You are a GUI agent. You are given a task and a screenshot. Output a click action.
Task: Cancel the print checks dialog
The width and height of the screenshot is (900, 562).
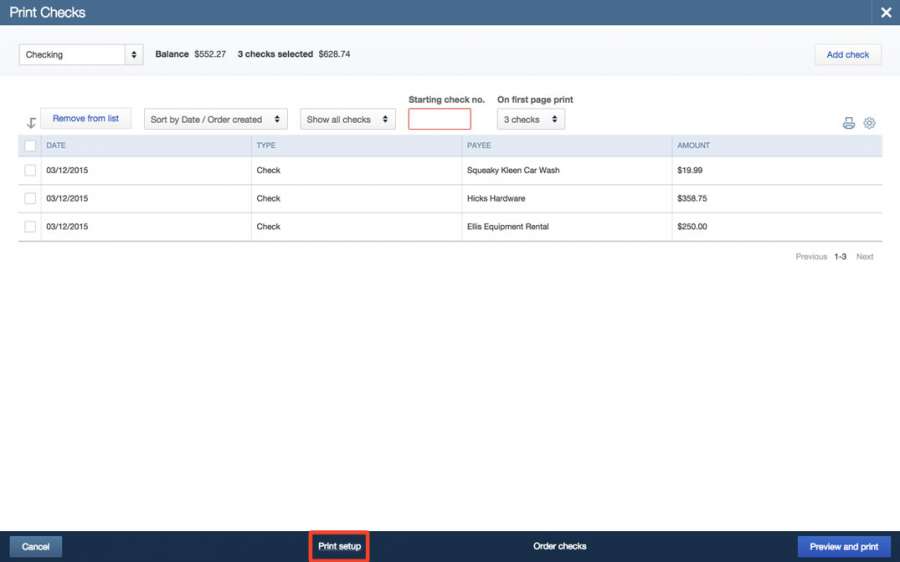pyautogui.click(x=36, y=547)
